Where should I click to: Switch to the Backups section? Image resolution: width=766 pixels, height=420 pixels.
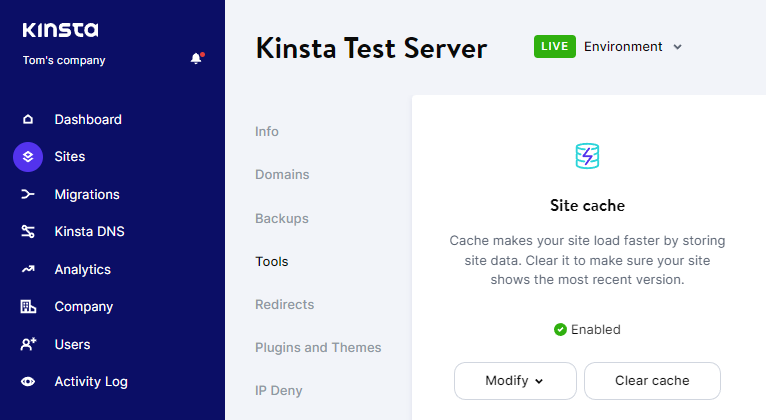tap(281, 218)
